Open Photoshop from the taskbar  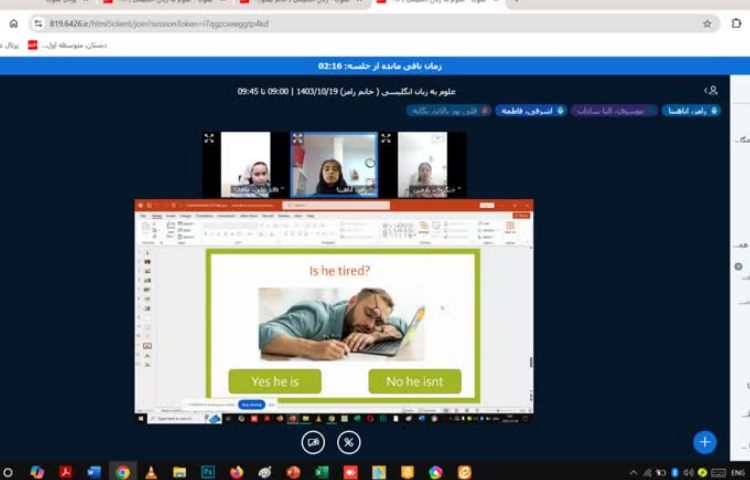(208, 472)
